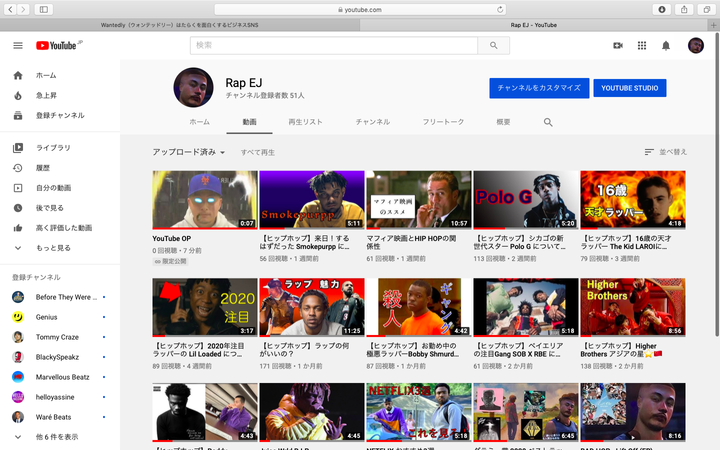Open the notifications bell
Viewport: 720px width, 450px height.
pyautogui.click(x=666, y=45)
